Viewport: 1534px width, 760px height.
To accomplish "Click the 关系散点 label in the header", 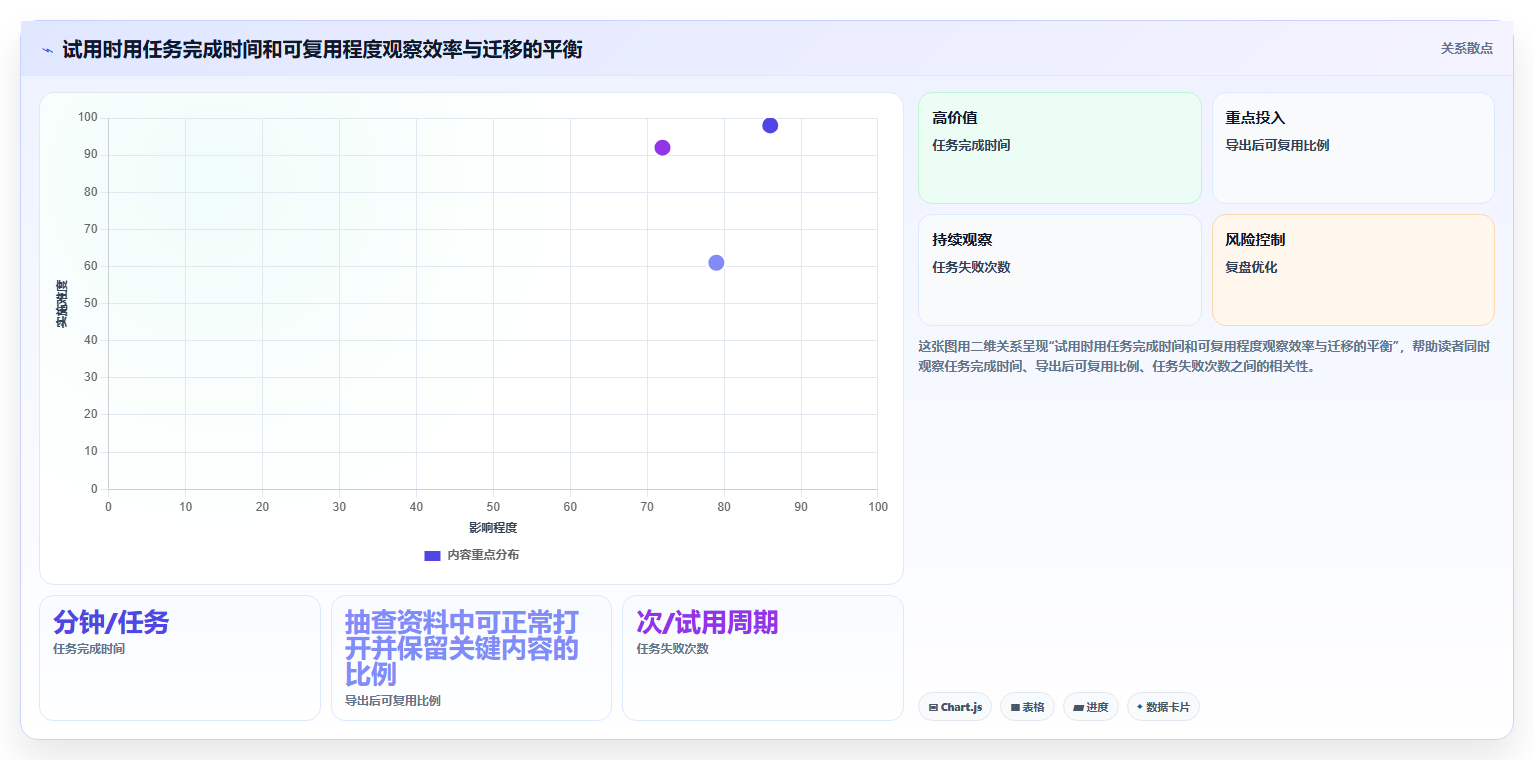I will [x=1466, y=48].
